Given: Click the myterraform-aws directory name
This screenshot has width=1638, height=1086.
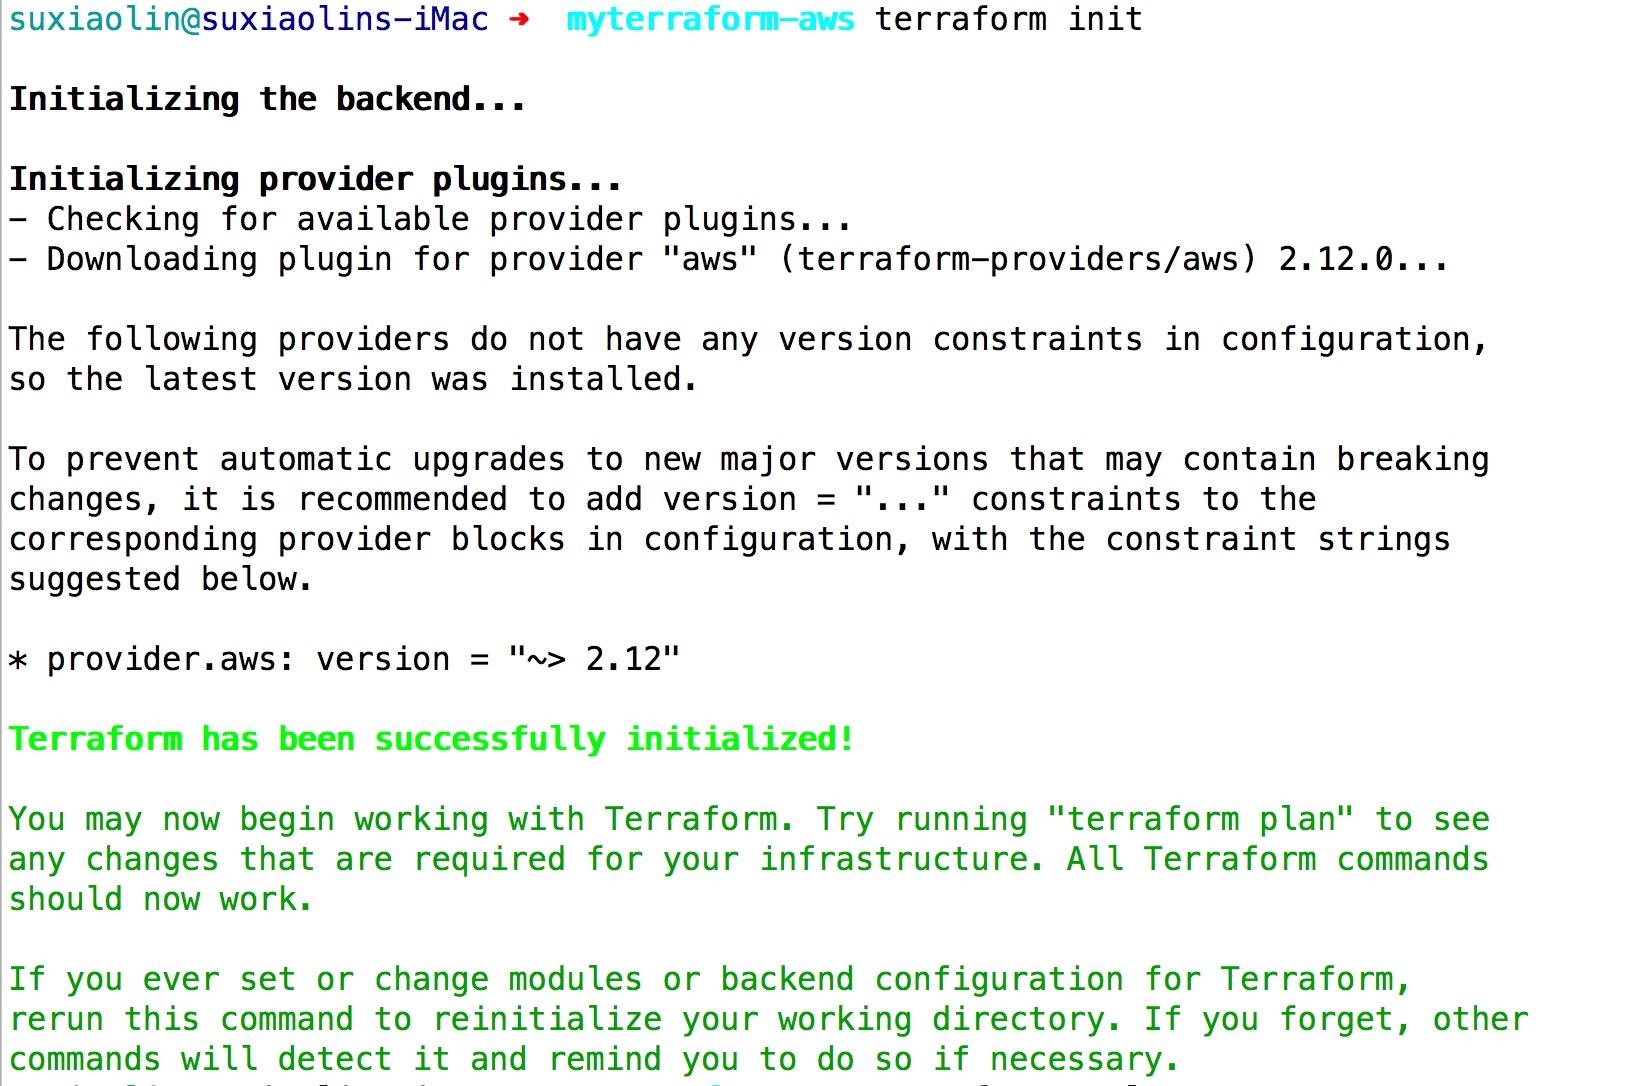Looking at the screenshot, I should click(x=711, y=20).
